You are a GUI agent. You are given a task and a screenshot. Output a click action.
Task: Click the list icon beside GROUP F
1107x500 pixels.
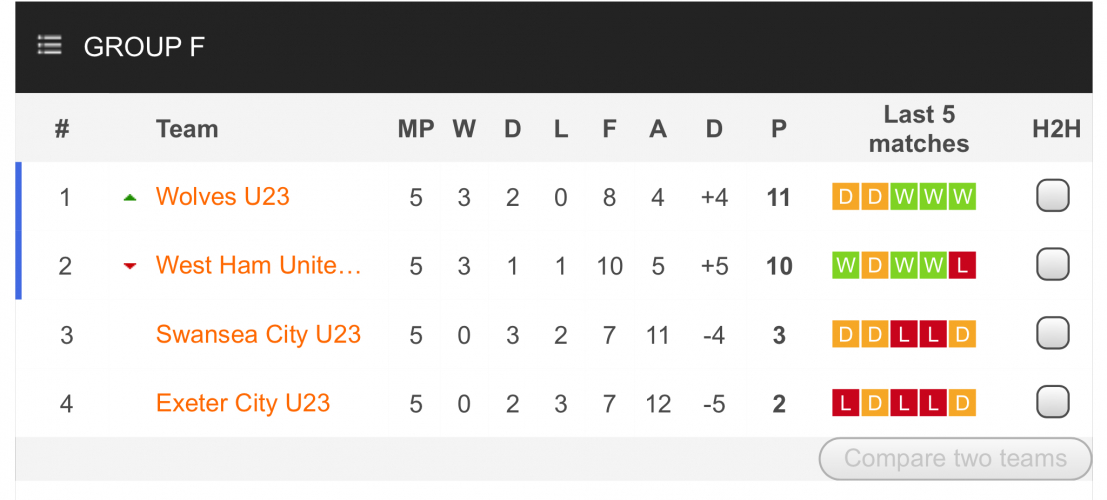[49, 46]
